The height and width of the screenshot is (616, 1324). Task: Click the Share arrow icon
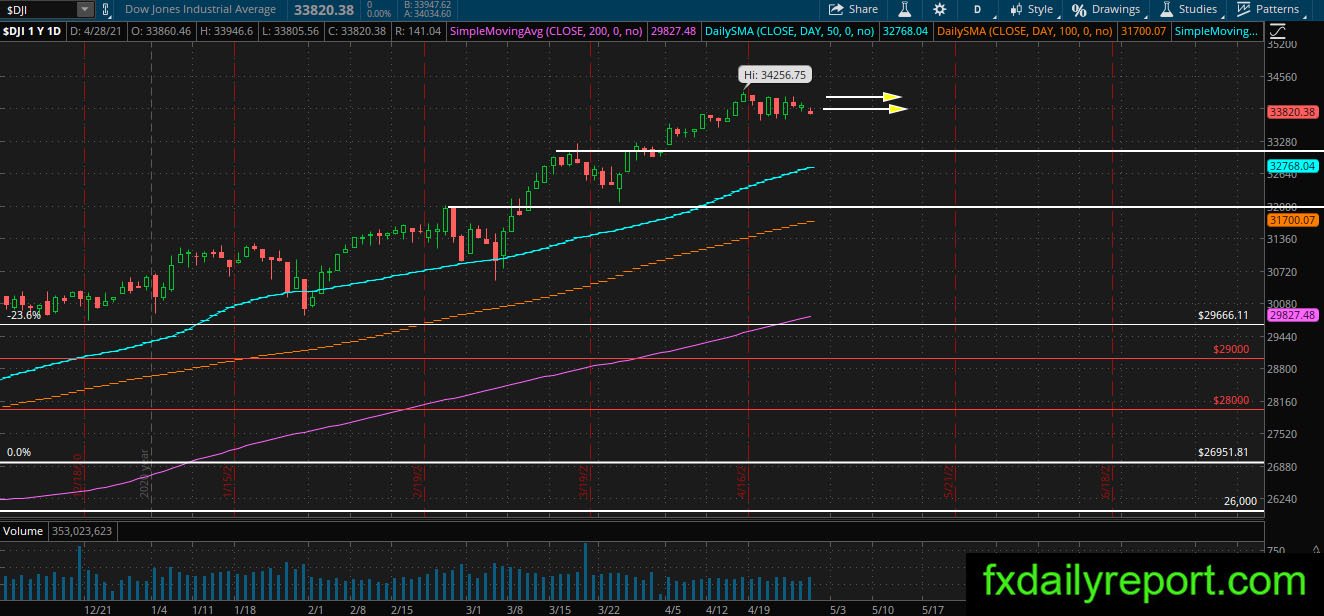(x=836, y=9)
